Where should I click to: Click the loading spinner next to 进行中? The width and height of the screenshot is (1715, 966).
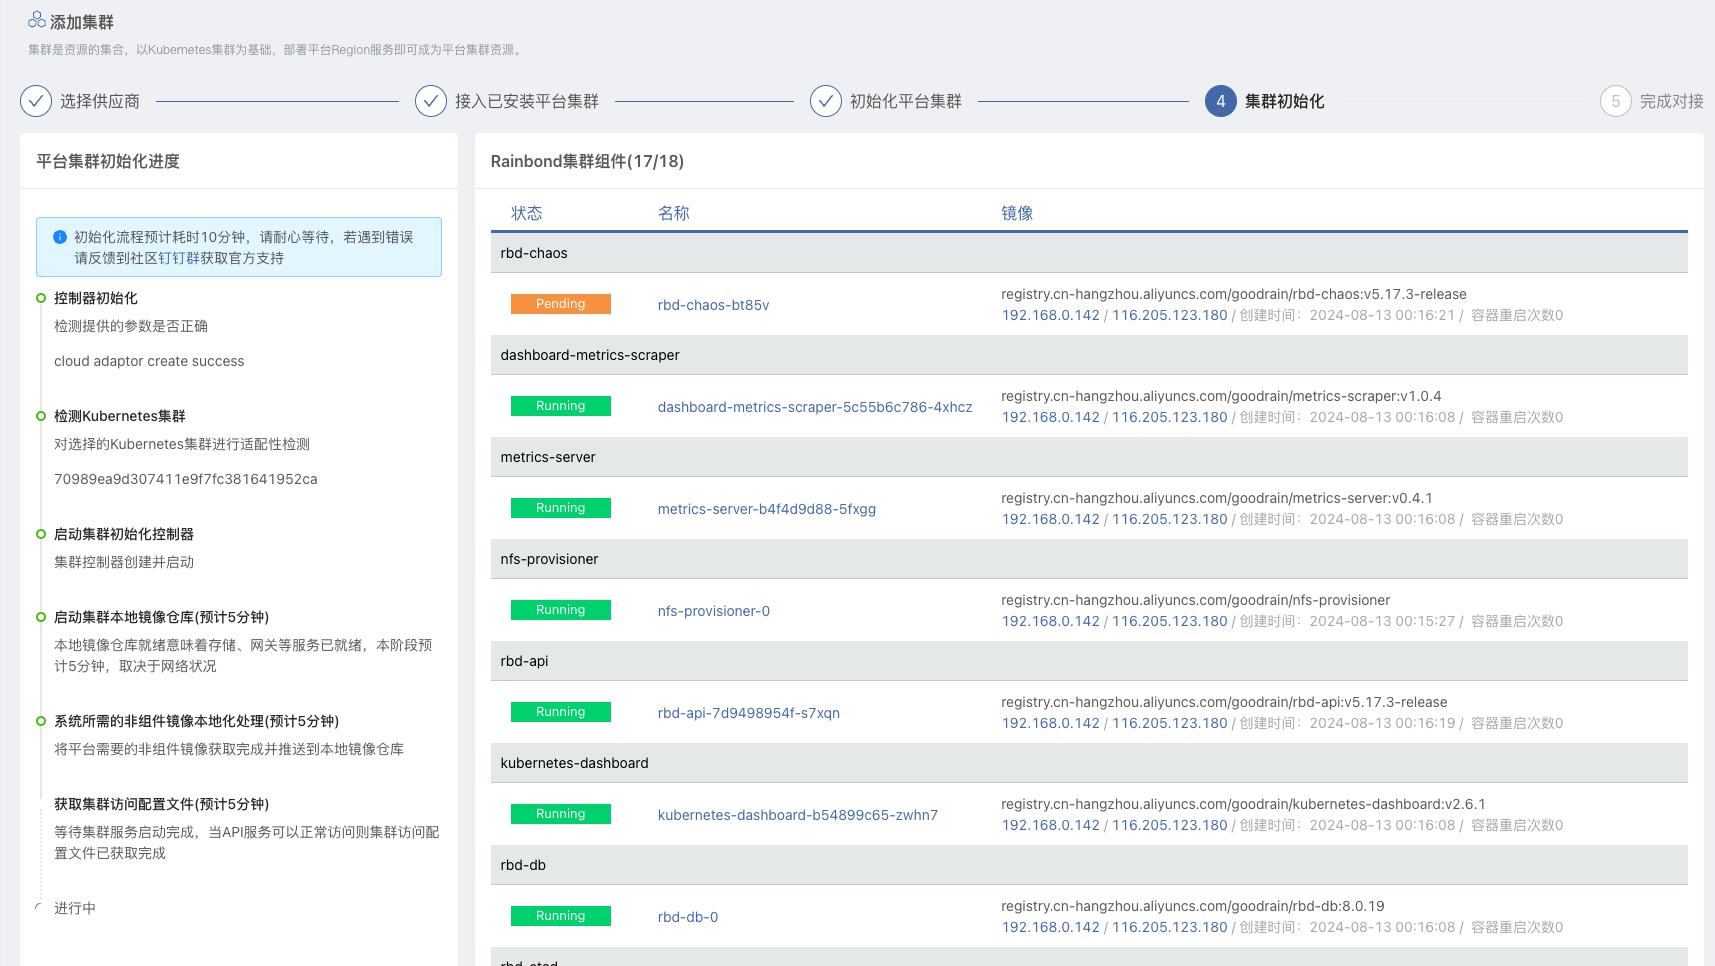pyautogui.click(x=40, y=908)
